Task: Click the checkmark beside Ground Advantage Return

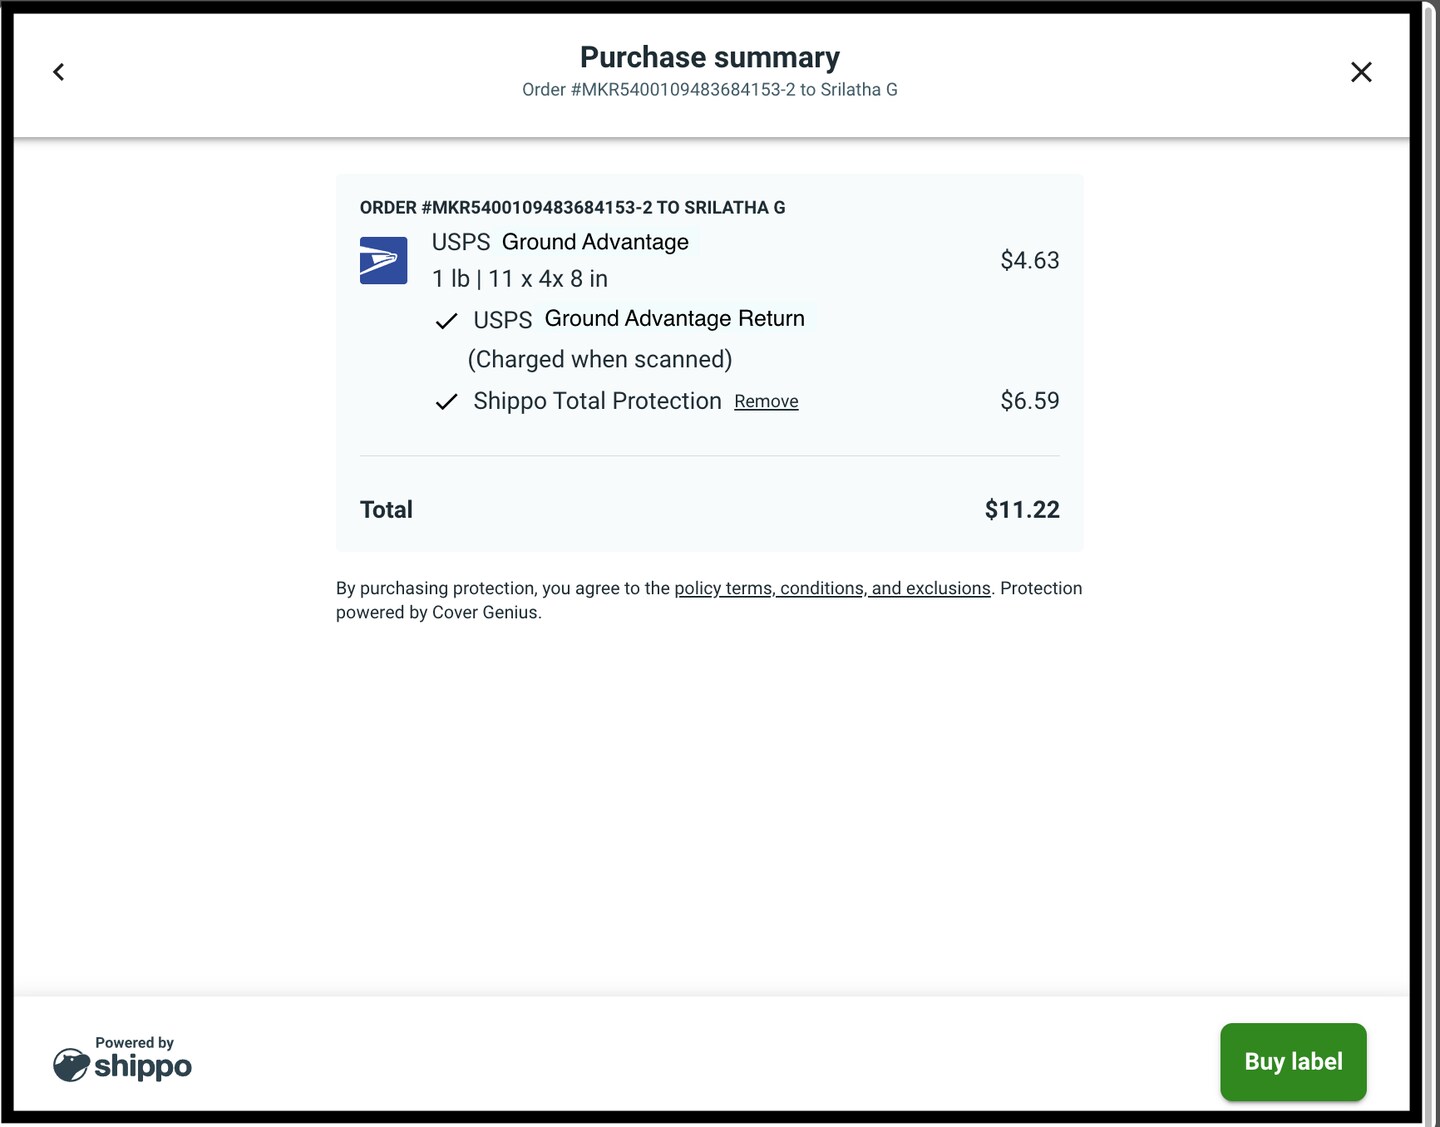Action: [x=446, y=320]
